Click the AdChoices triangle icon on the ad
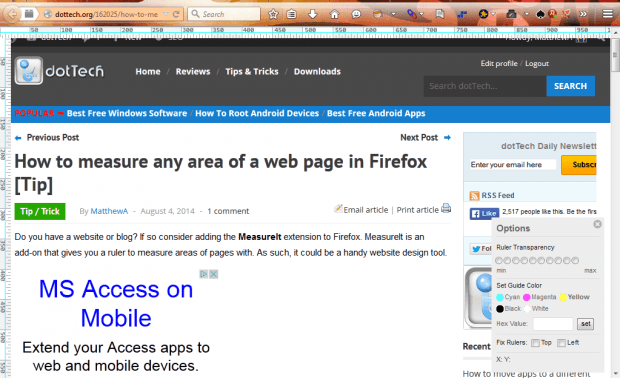 204,274
